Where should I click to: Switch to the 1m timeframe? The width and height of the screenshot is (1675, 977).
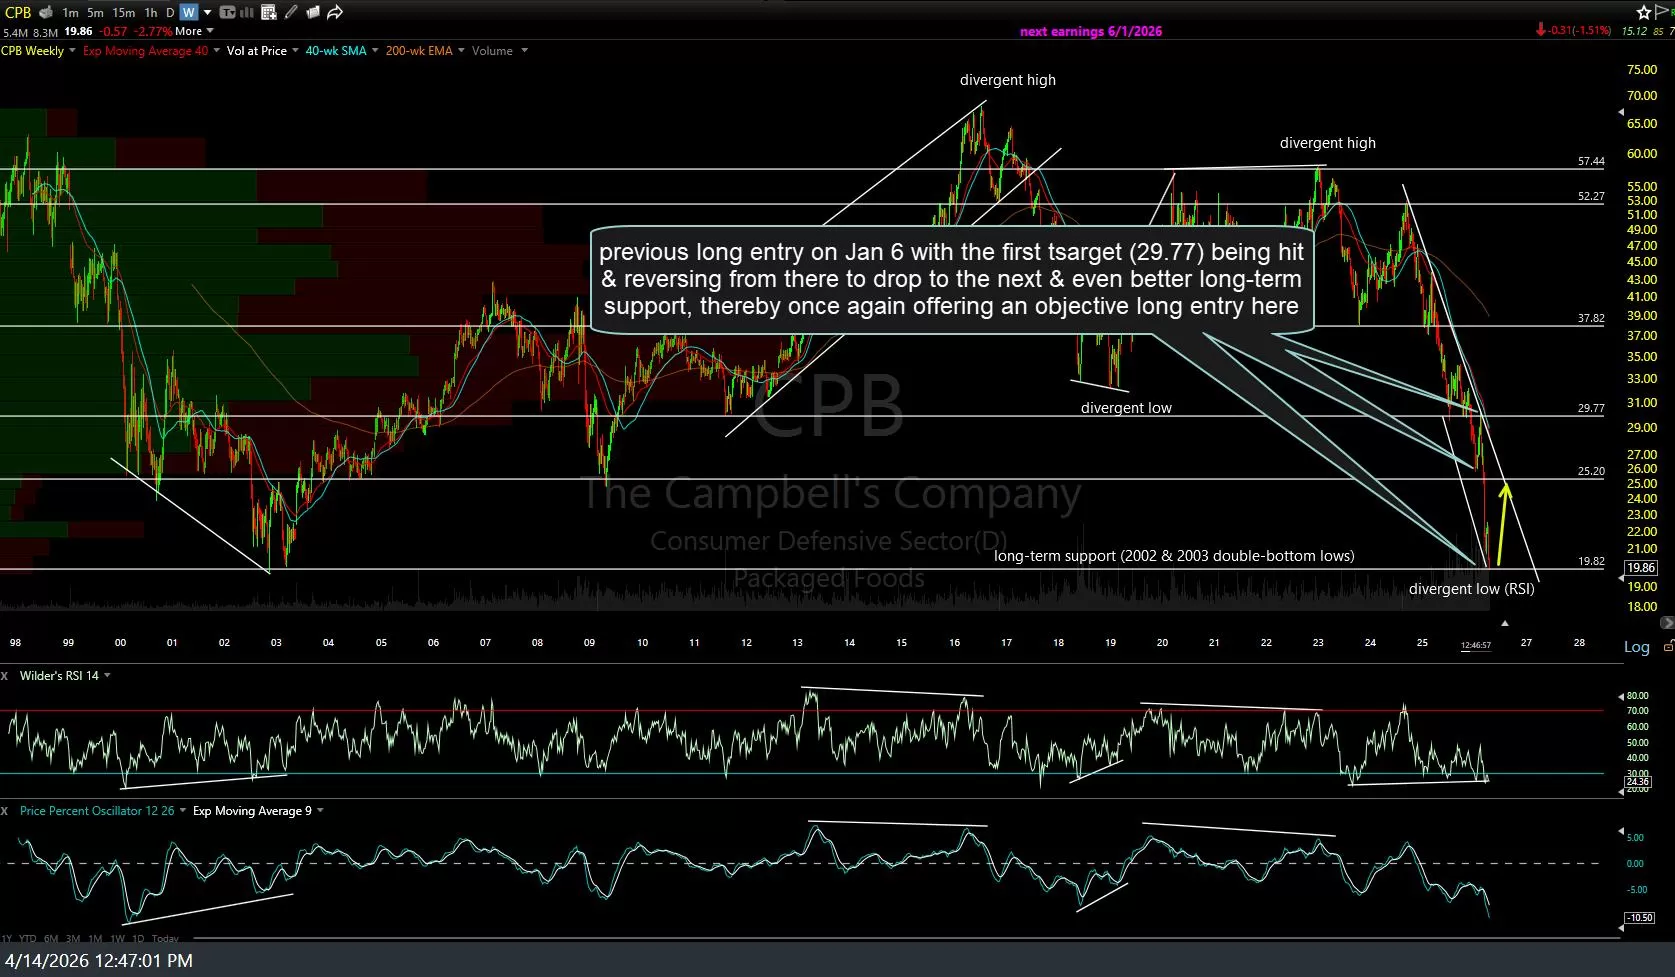[x=70, y=13]
